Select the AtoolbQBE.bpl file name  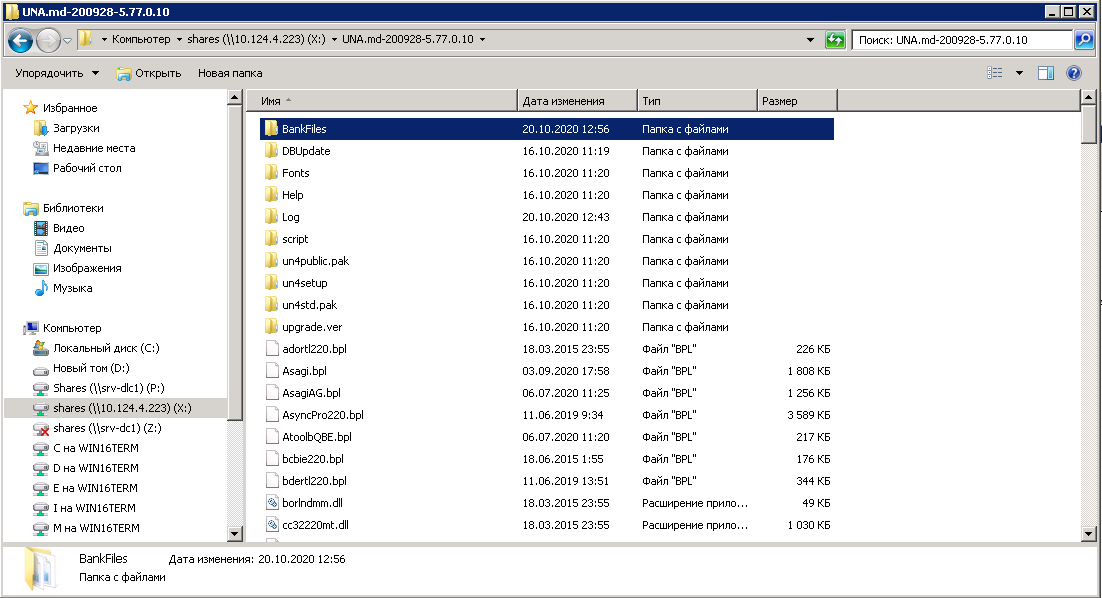(x=317, y=437)
